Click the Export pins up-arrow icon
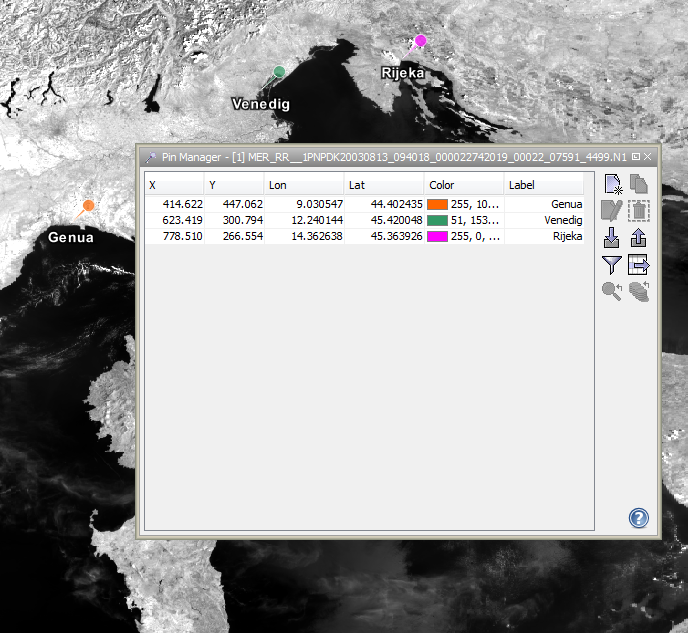Screen dimensions: 688x633 tap(639, 238)
